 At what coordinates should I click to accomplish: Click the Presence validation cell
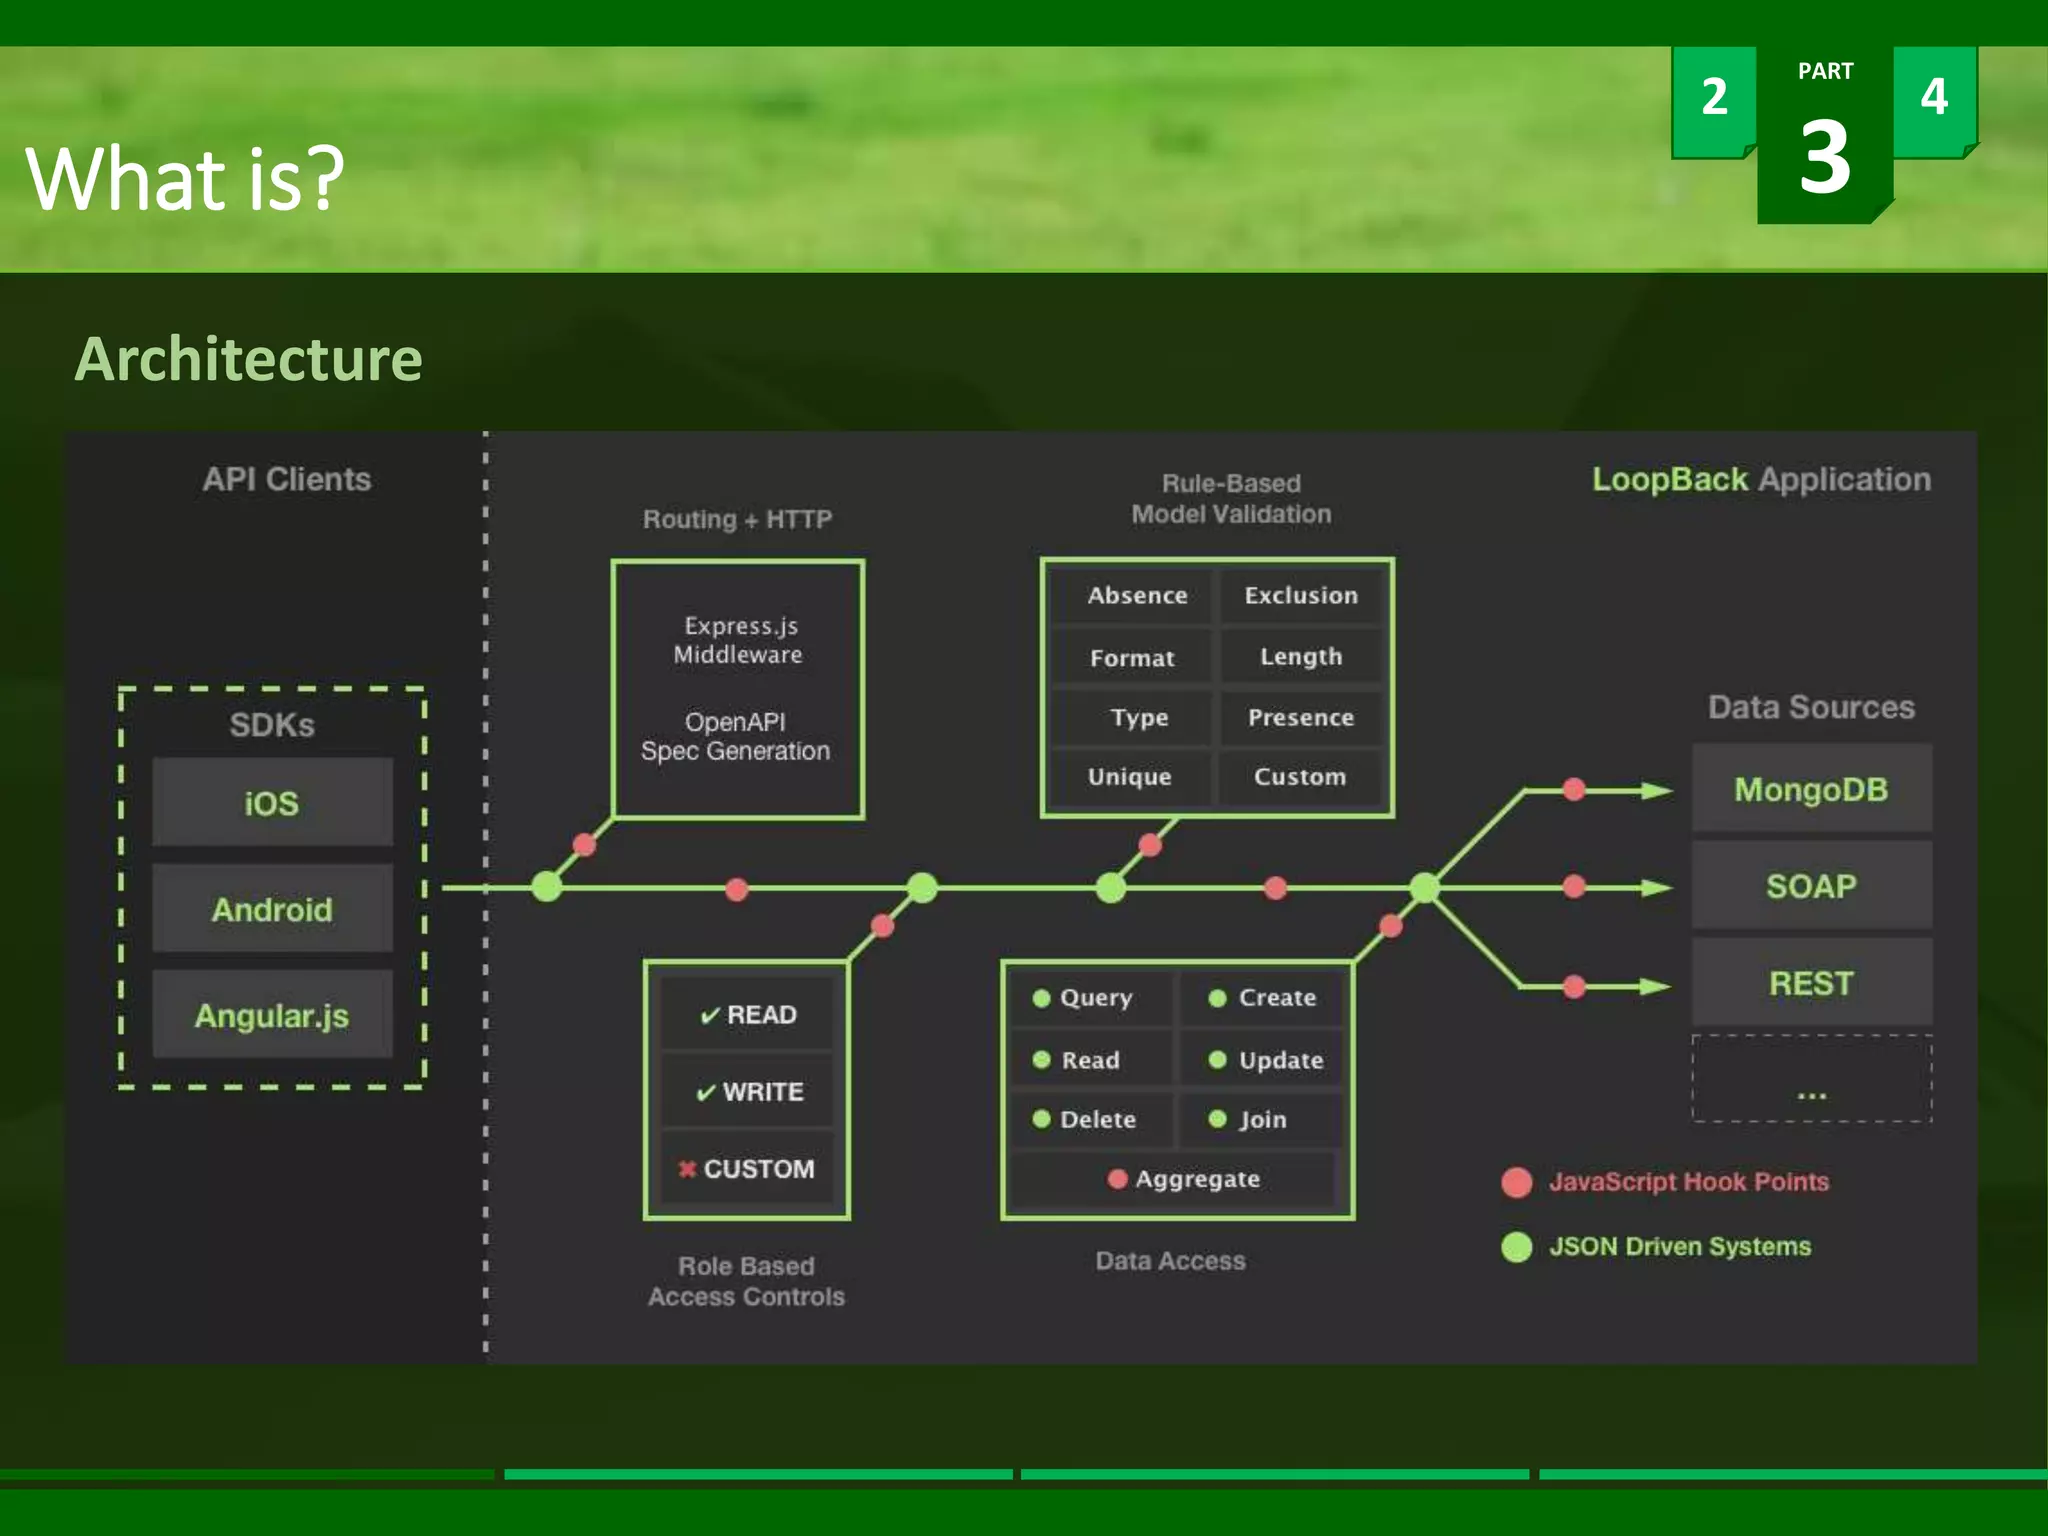[1301, 717]
